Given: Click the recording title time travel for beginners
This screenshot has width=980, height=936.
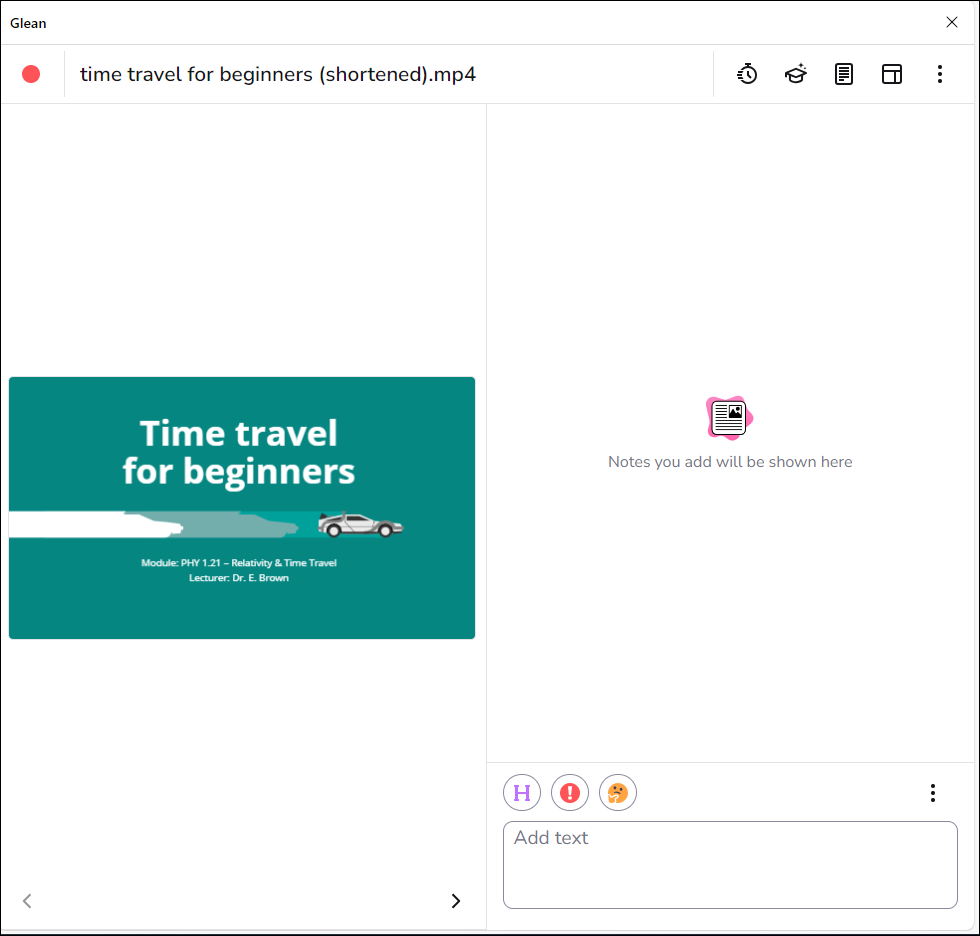Looking at the screenshot, I should [x=278, y=74].
